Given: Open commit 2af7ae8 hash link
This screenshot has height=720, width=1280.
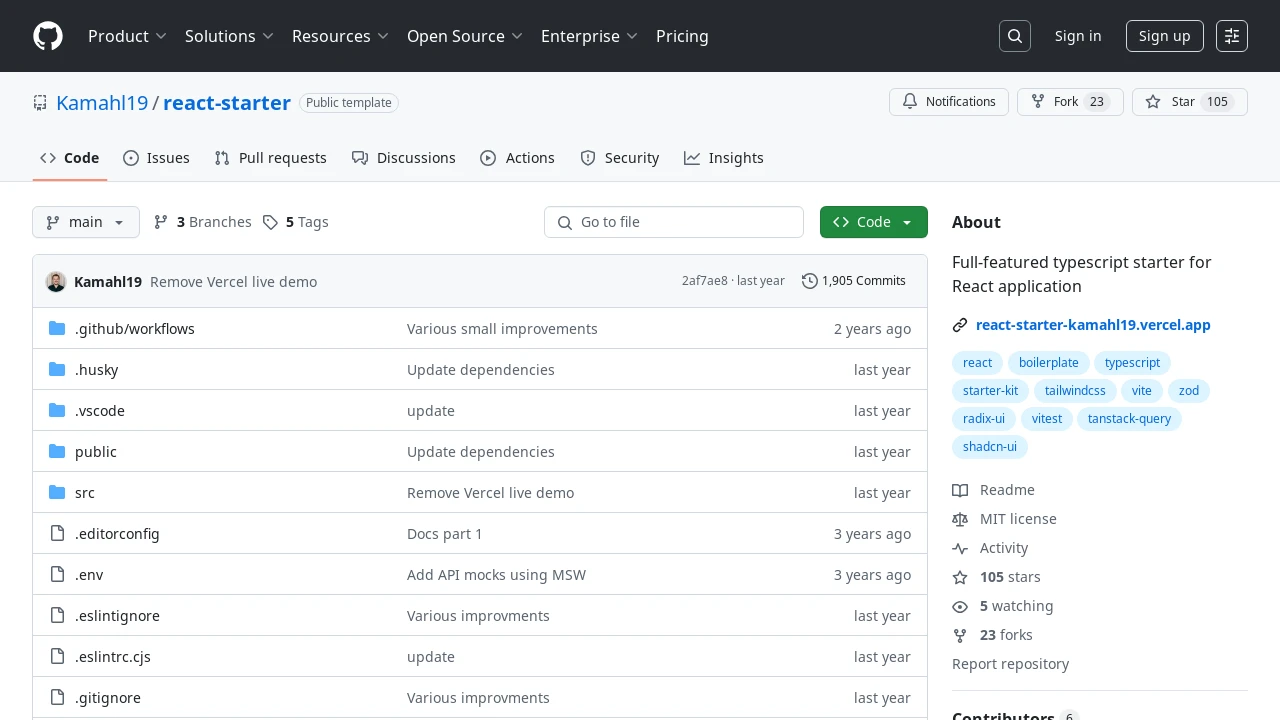Looking at the screenshot, I should (x=705, y=281).
